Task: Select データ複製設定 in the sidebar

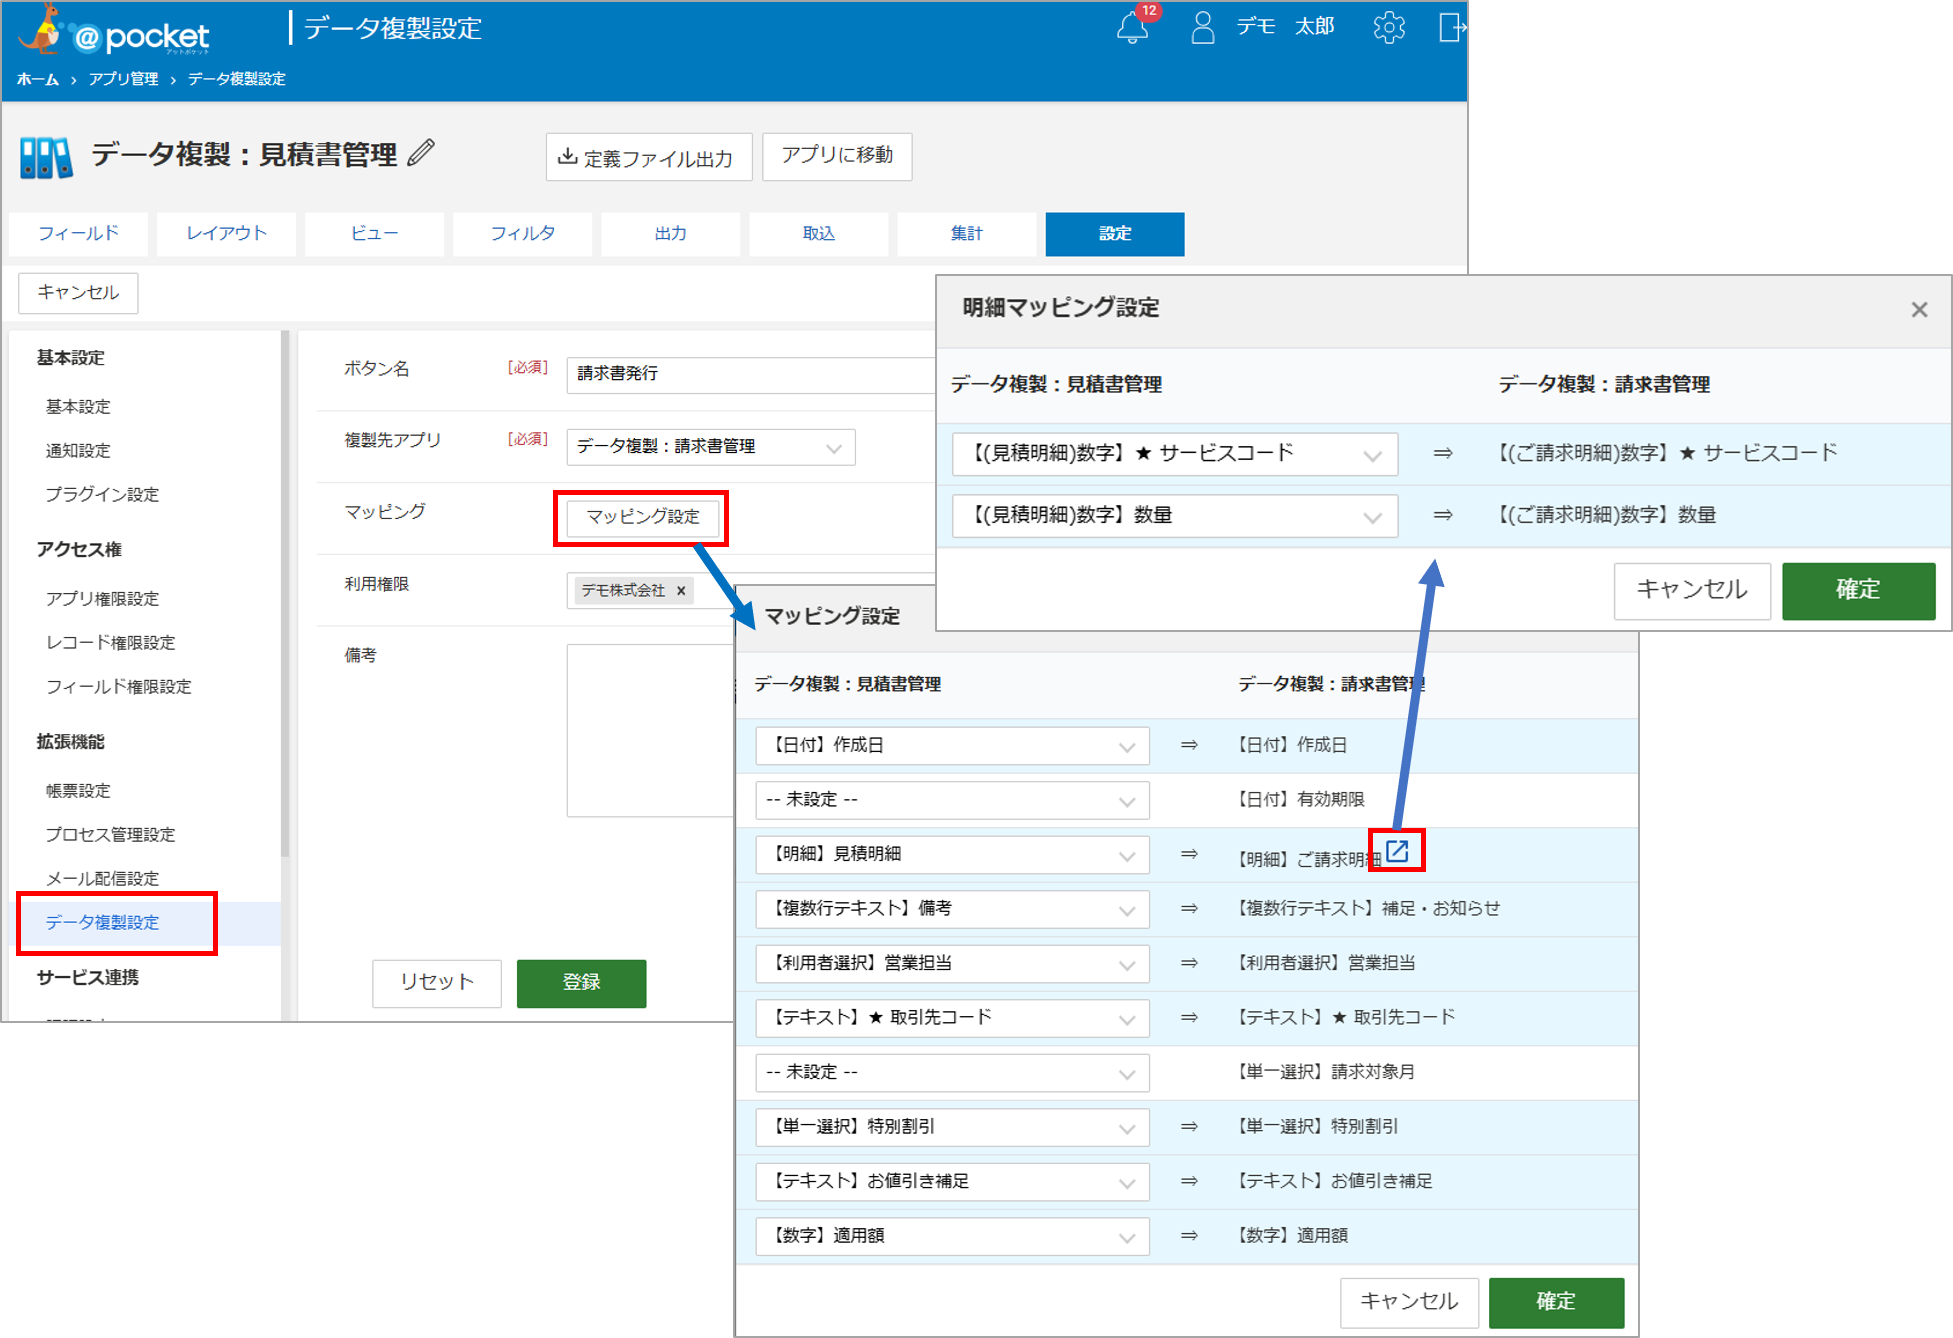Action: click(x=102, y=923)
